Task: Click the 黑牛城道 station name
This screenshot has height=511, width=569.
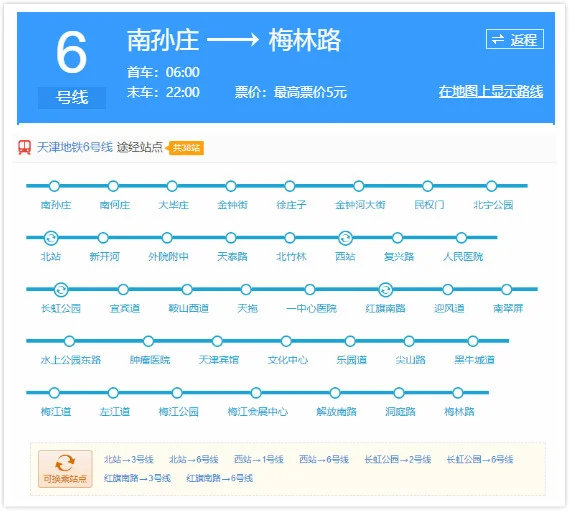Action: [x=474, y=360]
